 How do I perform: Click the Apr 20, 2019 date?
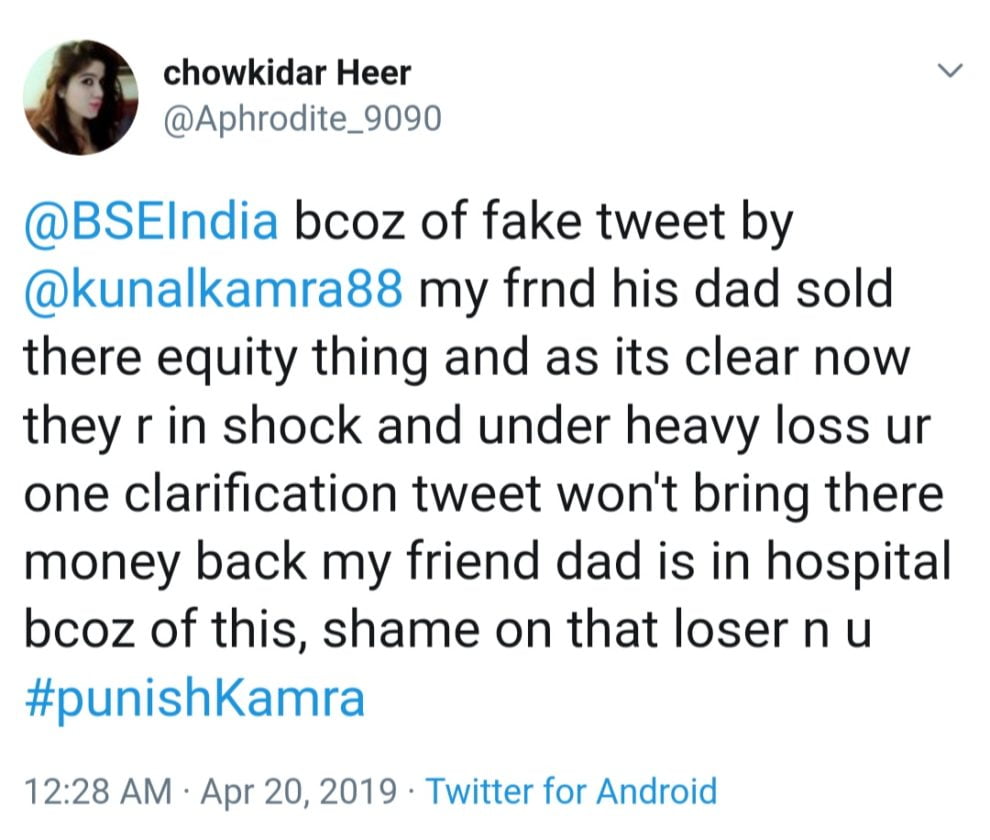(297, 791)
